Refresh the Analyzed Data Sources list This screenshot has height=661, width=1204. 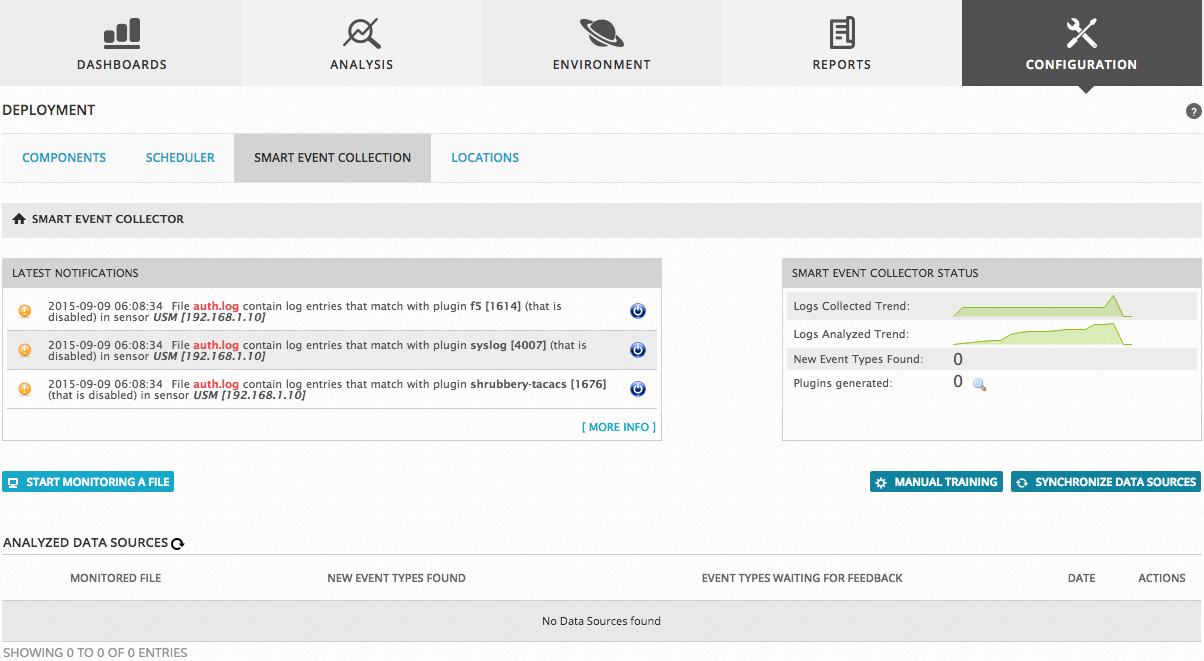pos(177,544)
